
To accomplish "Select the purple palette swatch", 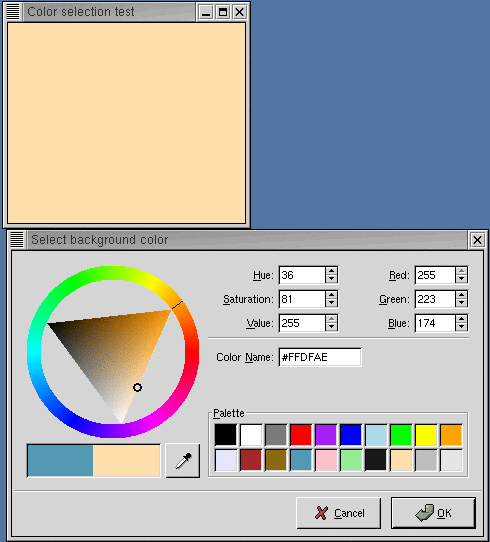I will coord(326,435).
